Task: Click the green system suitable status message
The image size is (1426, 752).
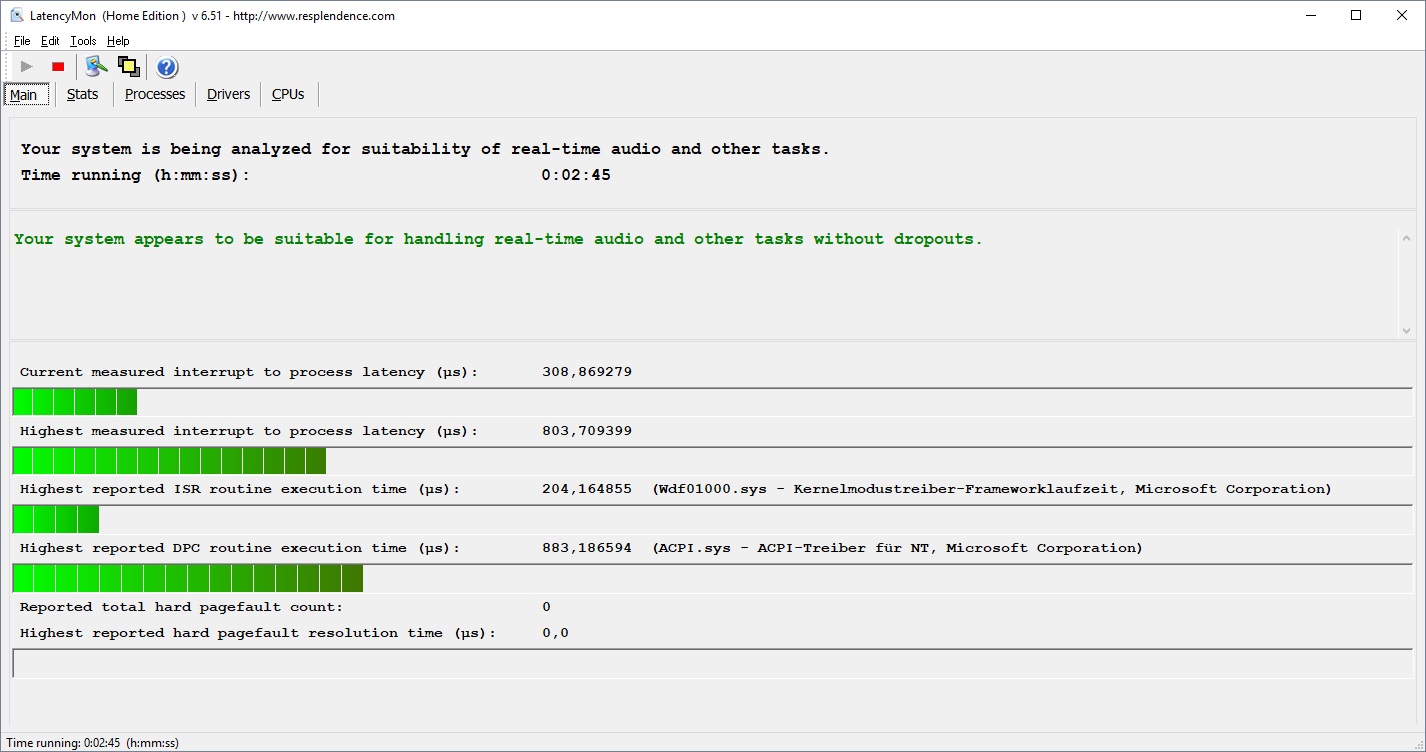Action: [498, 239]
